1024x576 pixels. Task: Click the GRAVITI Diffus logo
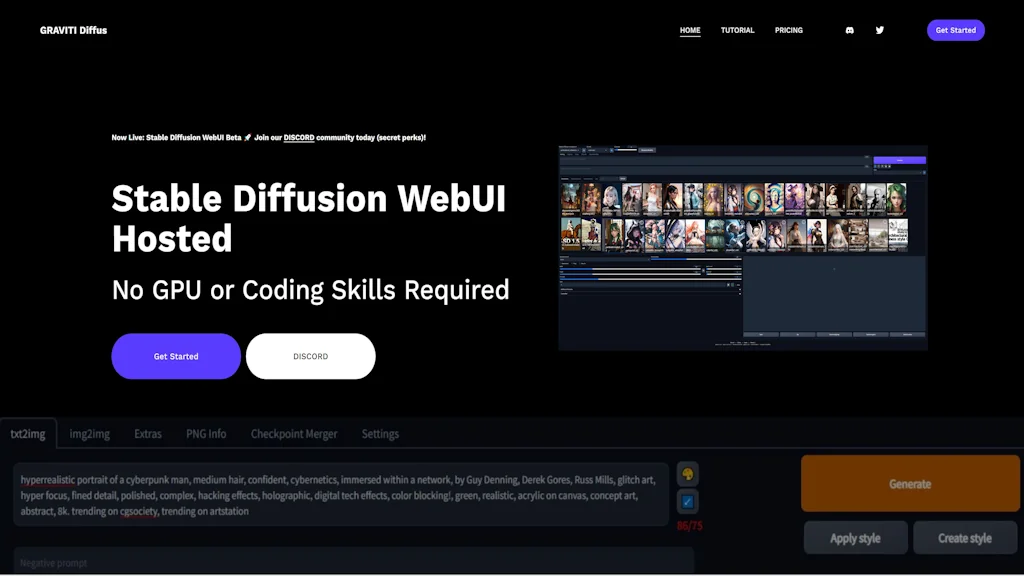coord(73,30)
